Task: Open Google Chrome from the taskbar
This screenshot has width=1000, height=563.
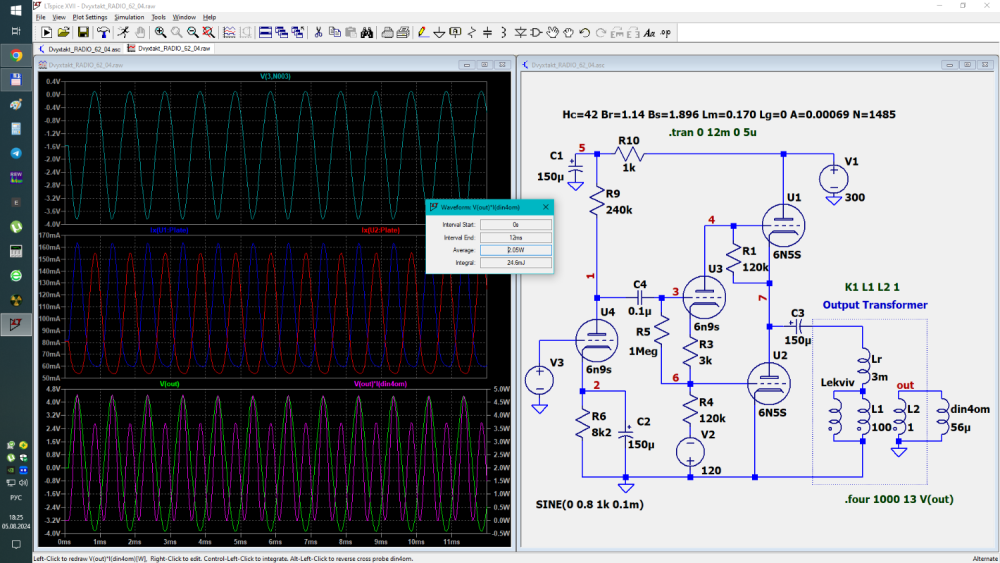Action: point(16,55)
